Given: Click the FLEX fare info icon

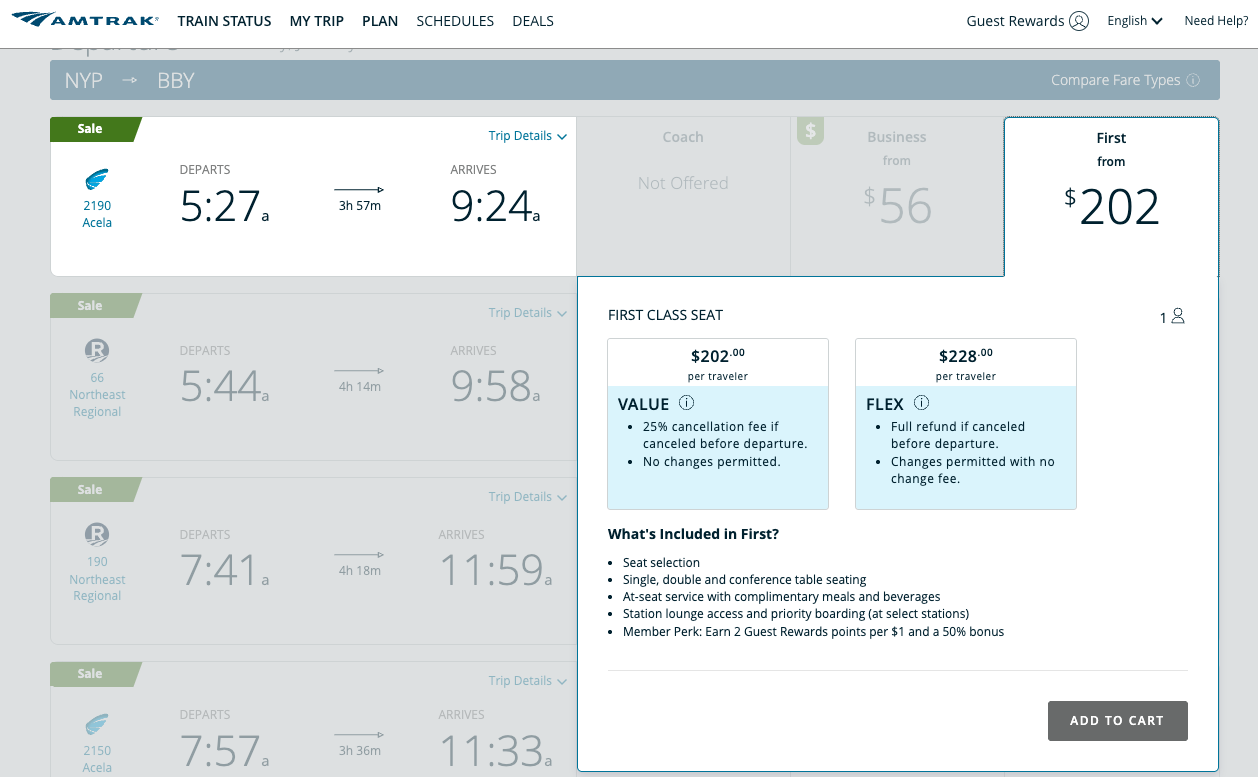Looking at the screenshot, I should (x=921, y=403).
